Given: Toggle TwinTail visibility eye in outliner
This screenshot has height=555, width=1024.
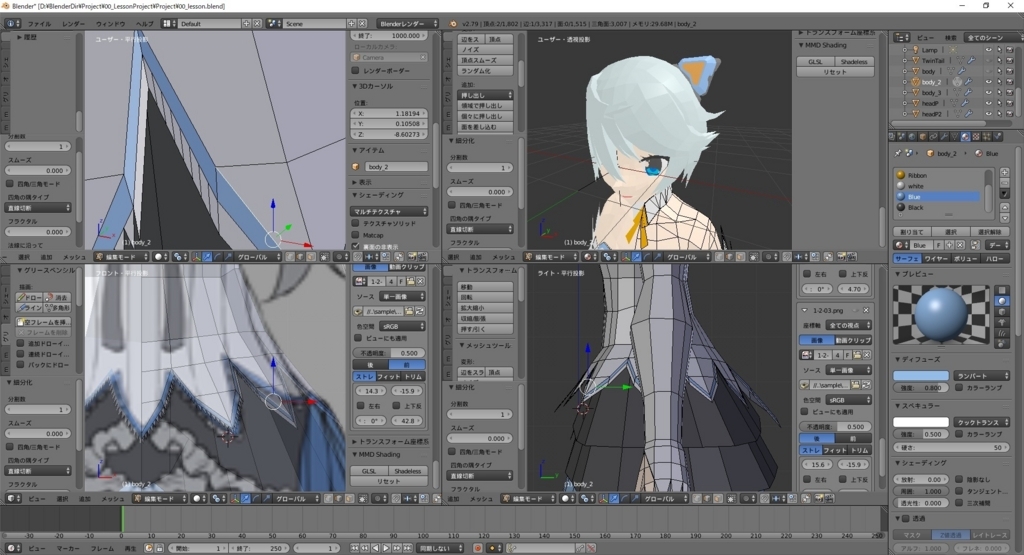Looking at the screenshot, I should tap(988, 61).
